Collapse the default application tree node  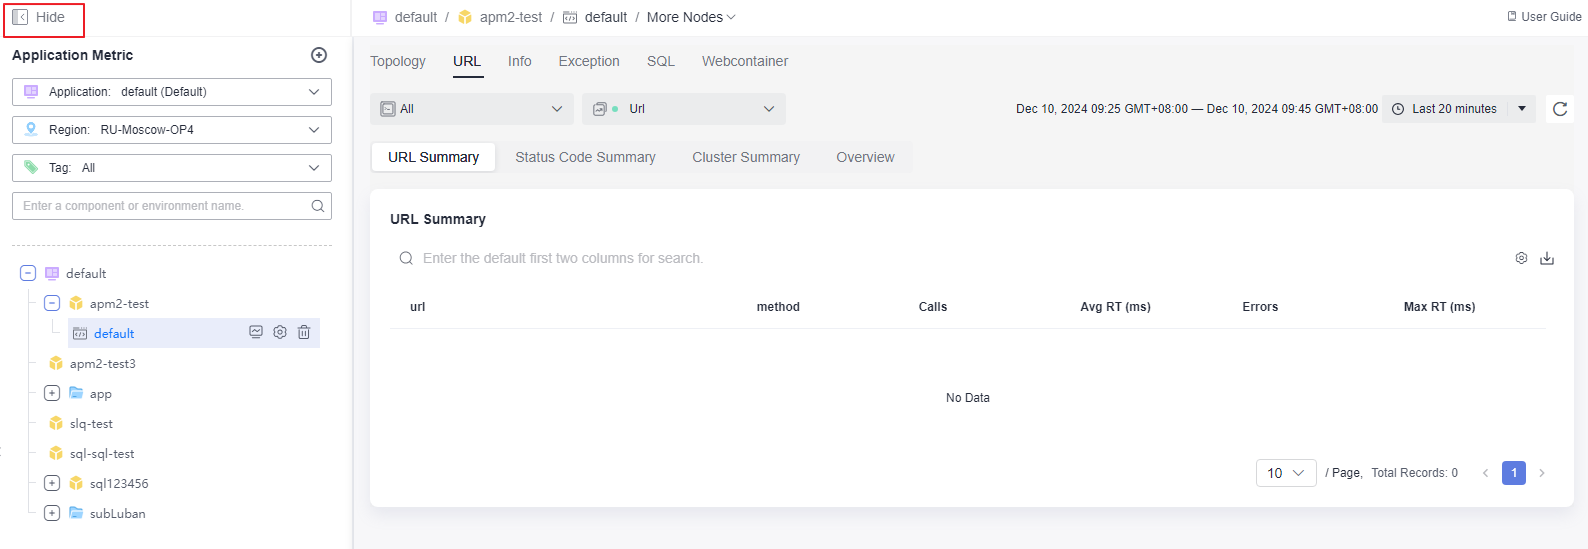coord(28,273)
